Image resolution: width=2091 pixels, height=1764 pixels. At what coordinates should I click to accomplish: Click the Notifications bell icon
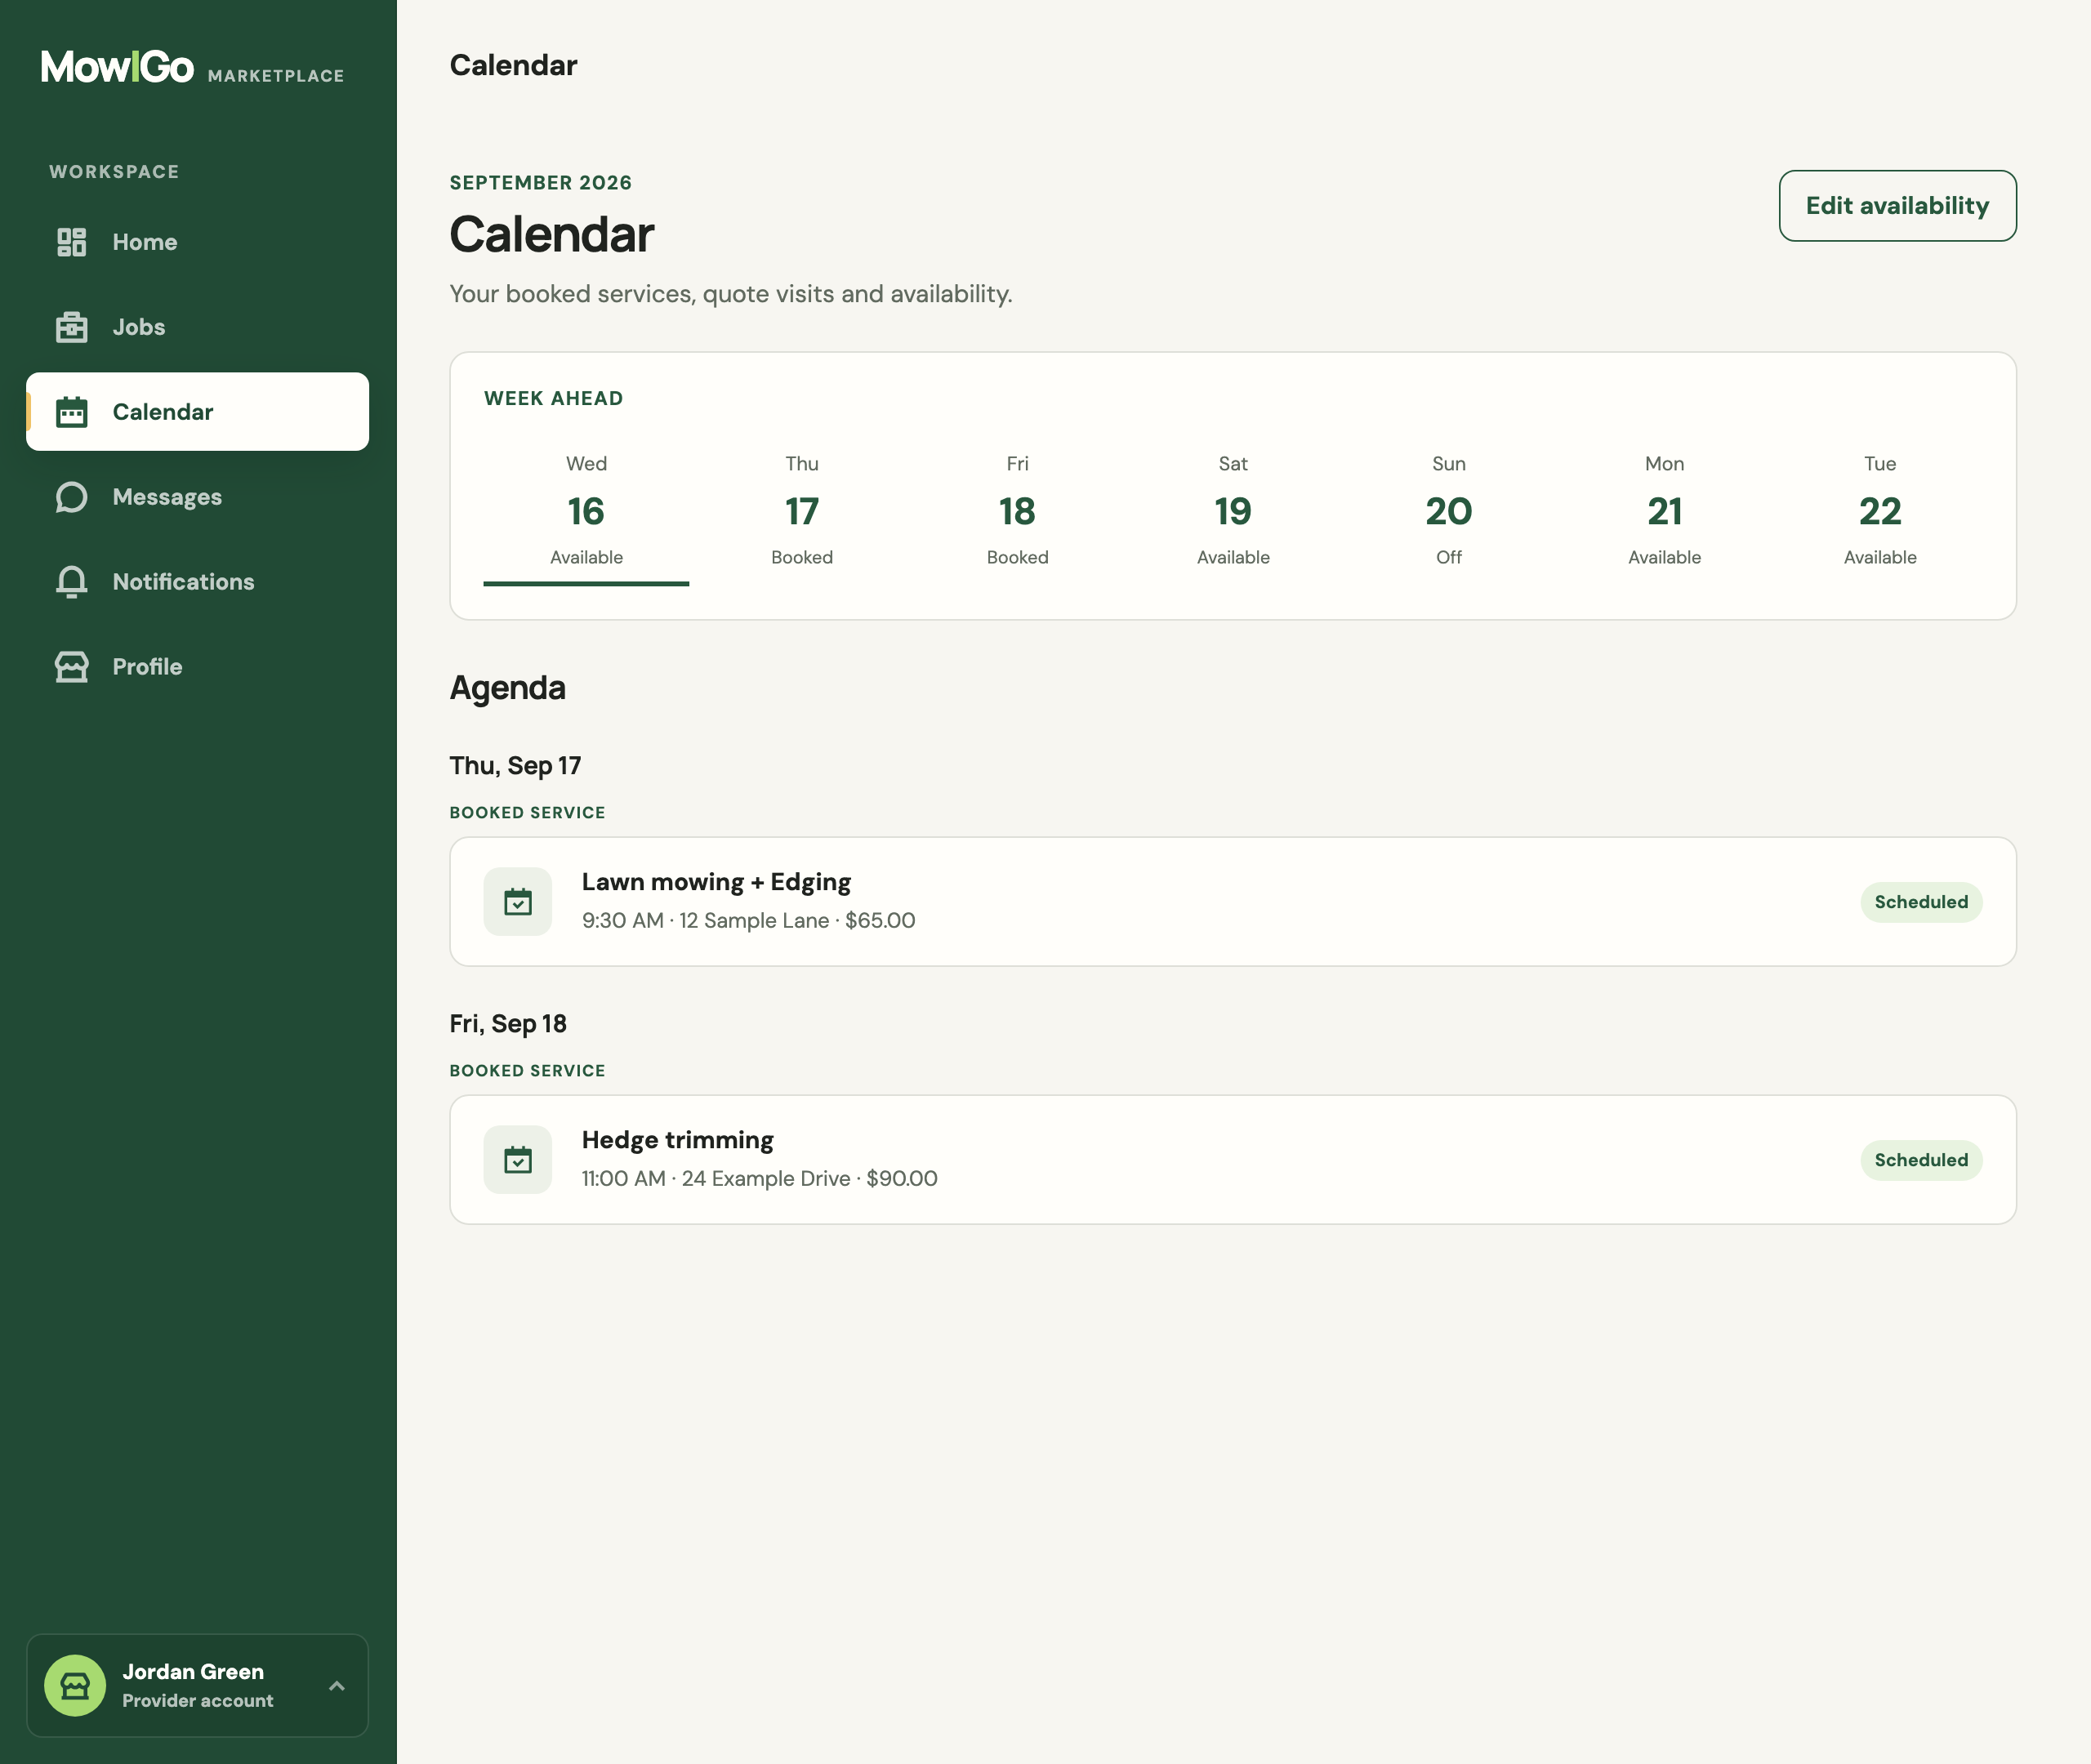point(71,582)
